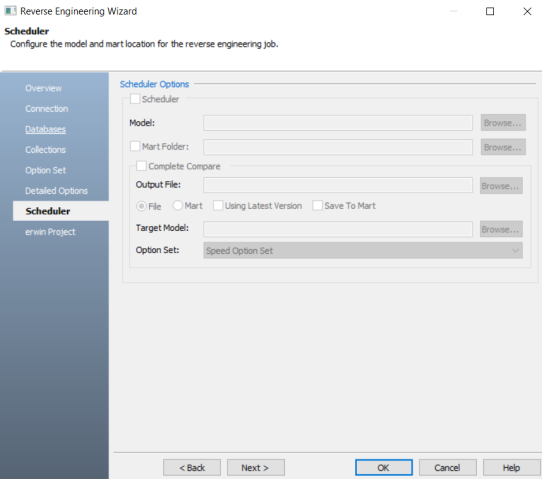The height and width of the screenshot is (479, 542).
Task: Select the File radio button
Action: click(x=141, y=206)
